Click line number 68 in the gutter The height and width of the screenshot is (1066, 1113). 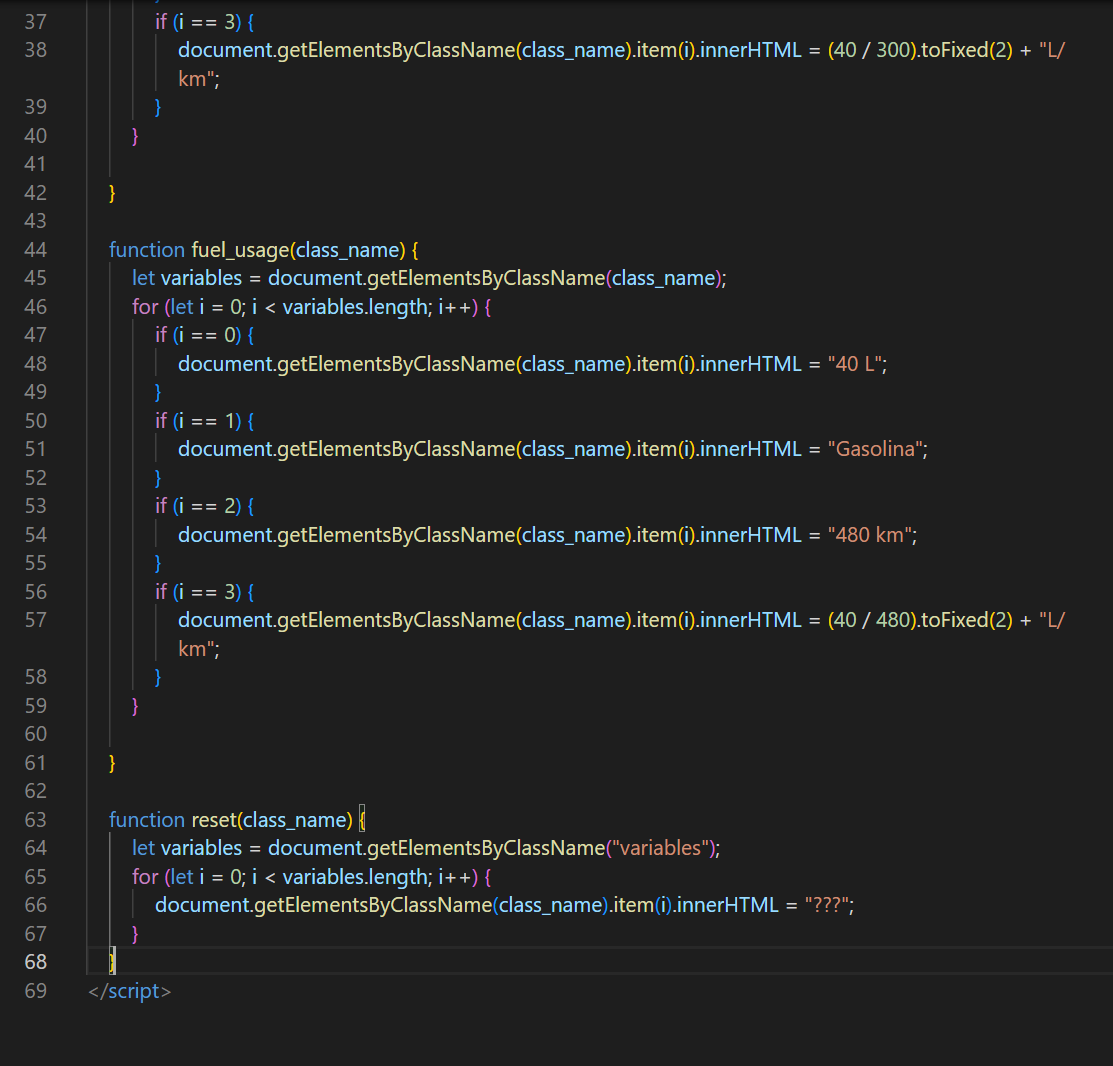[35, 962]
